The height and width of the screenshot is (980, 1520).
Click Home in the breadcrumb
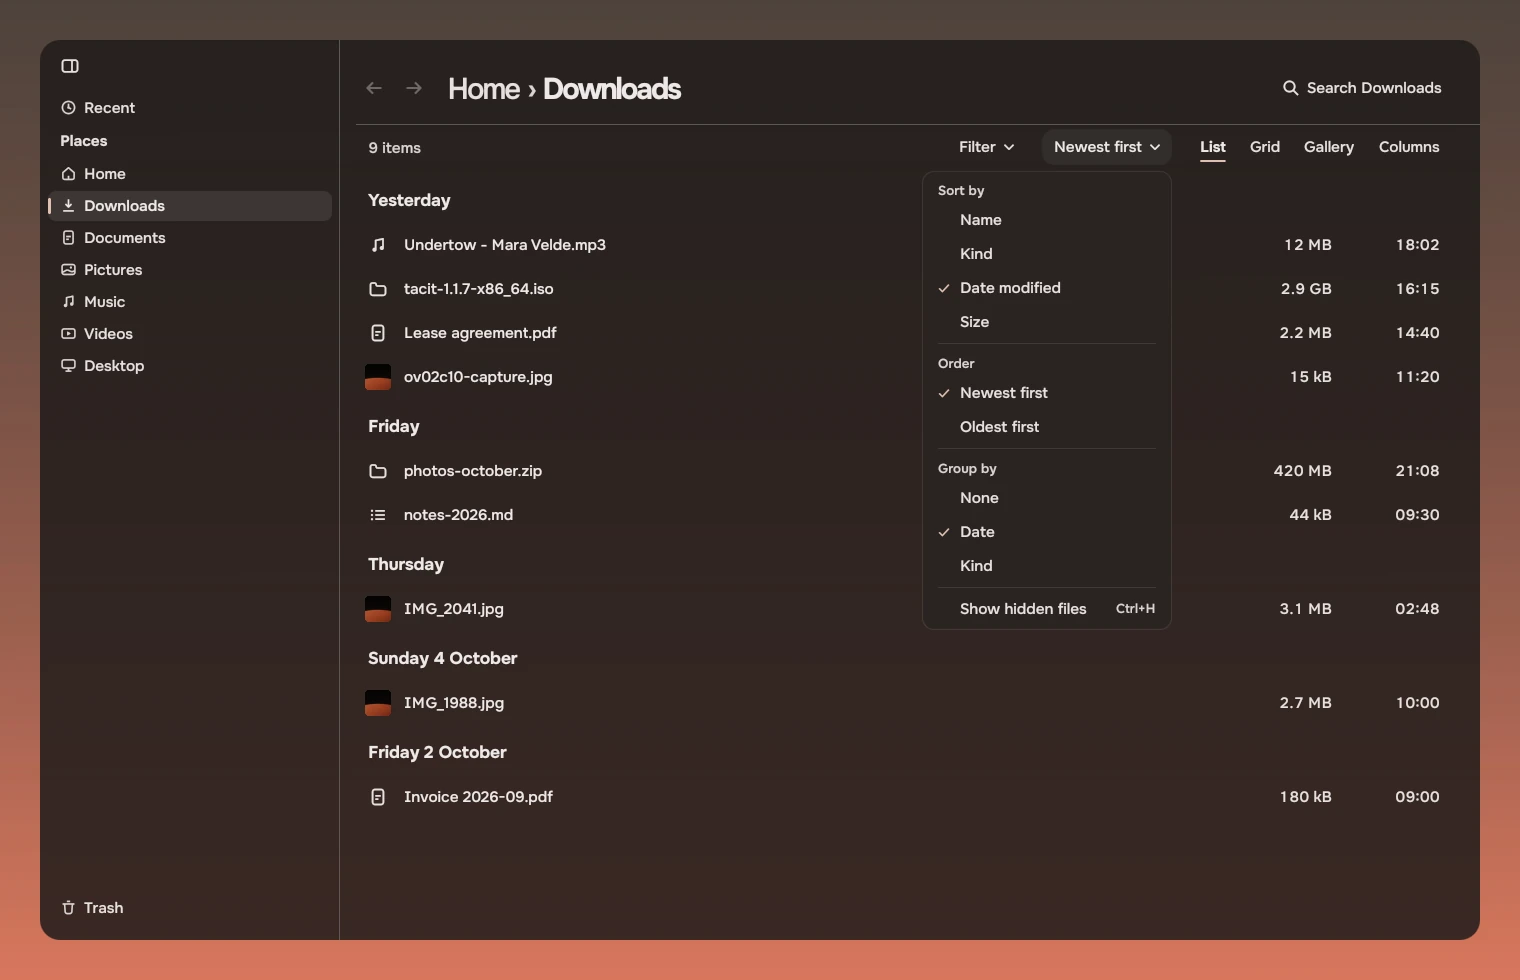tap(484, 89)
